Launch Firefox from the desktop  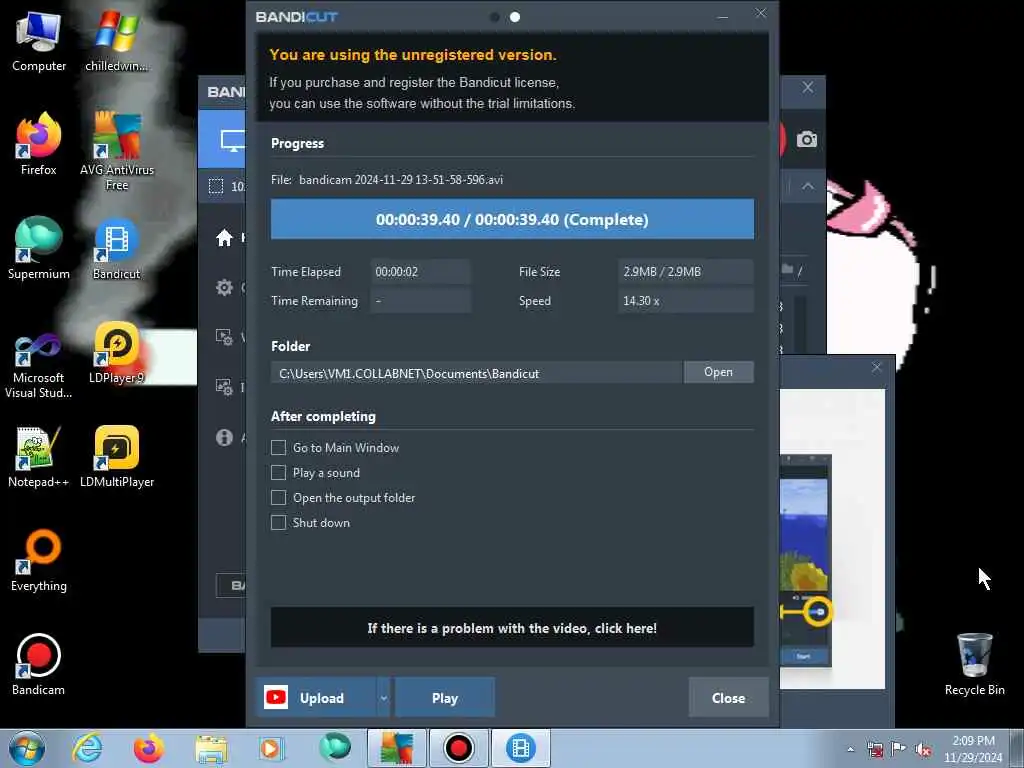pyautogui.click(x=39, y=144)
